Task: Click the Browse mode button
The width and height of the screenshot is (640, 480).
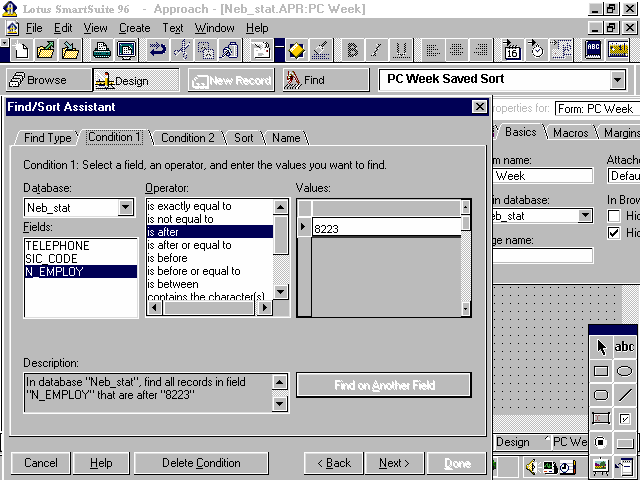Action: (48, 80)
